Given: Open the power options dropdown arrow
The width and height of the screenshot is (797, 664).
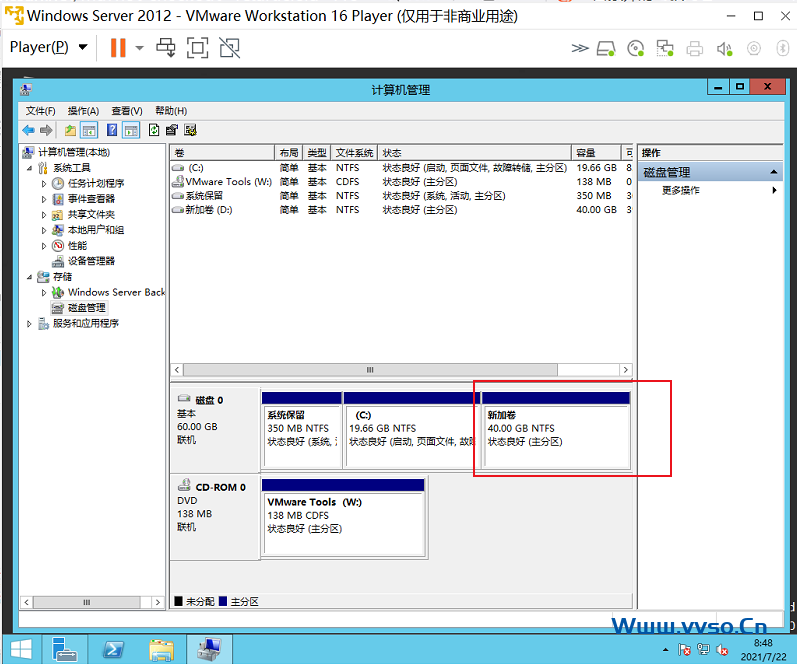Looking at the screenshot, I should click(x=139, y=48).
